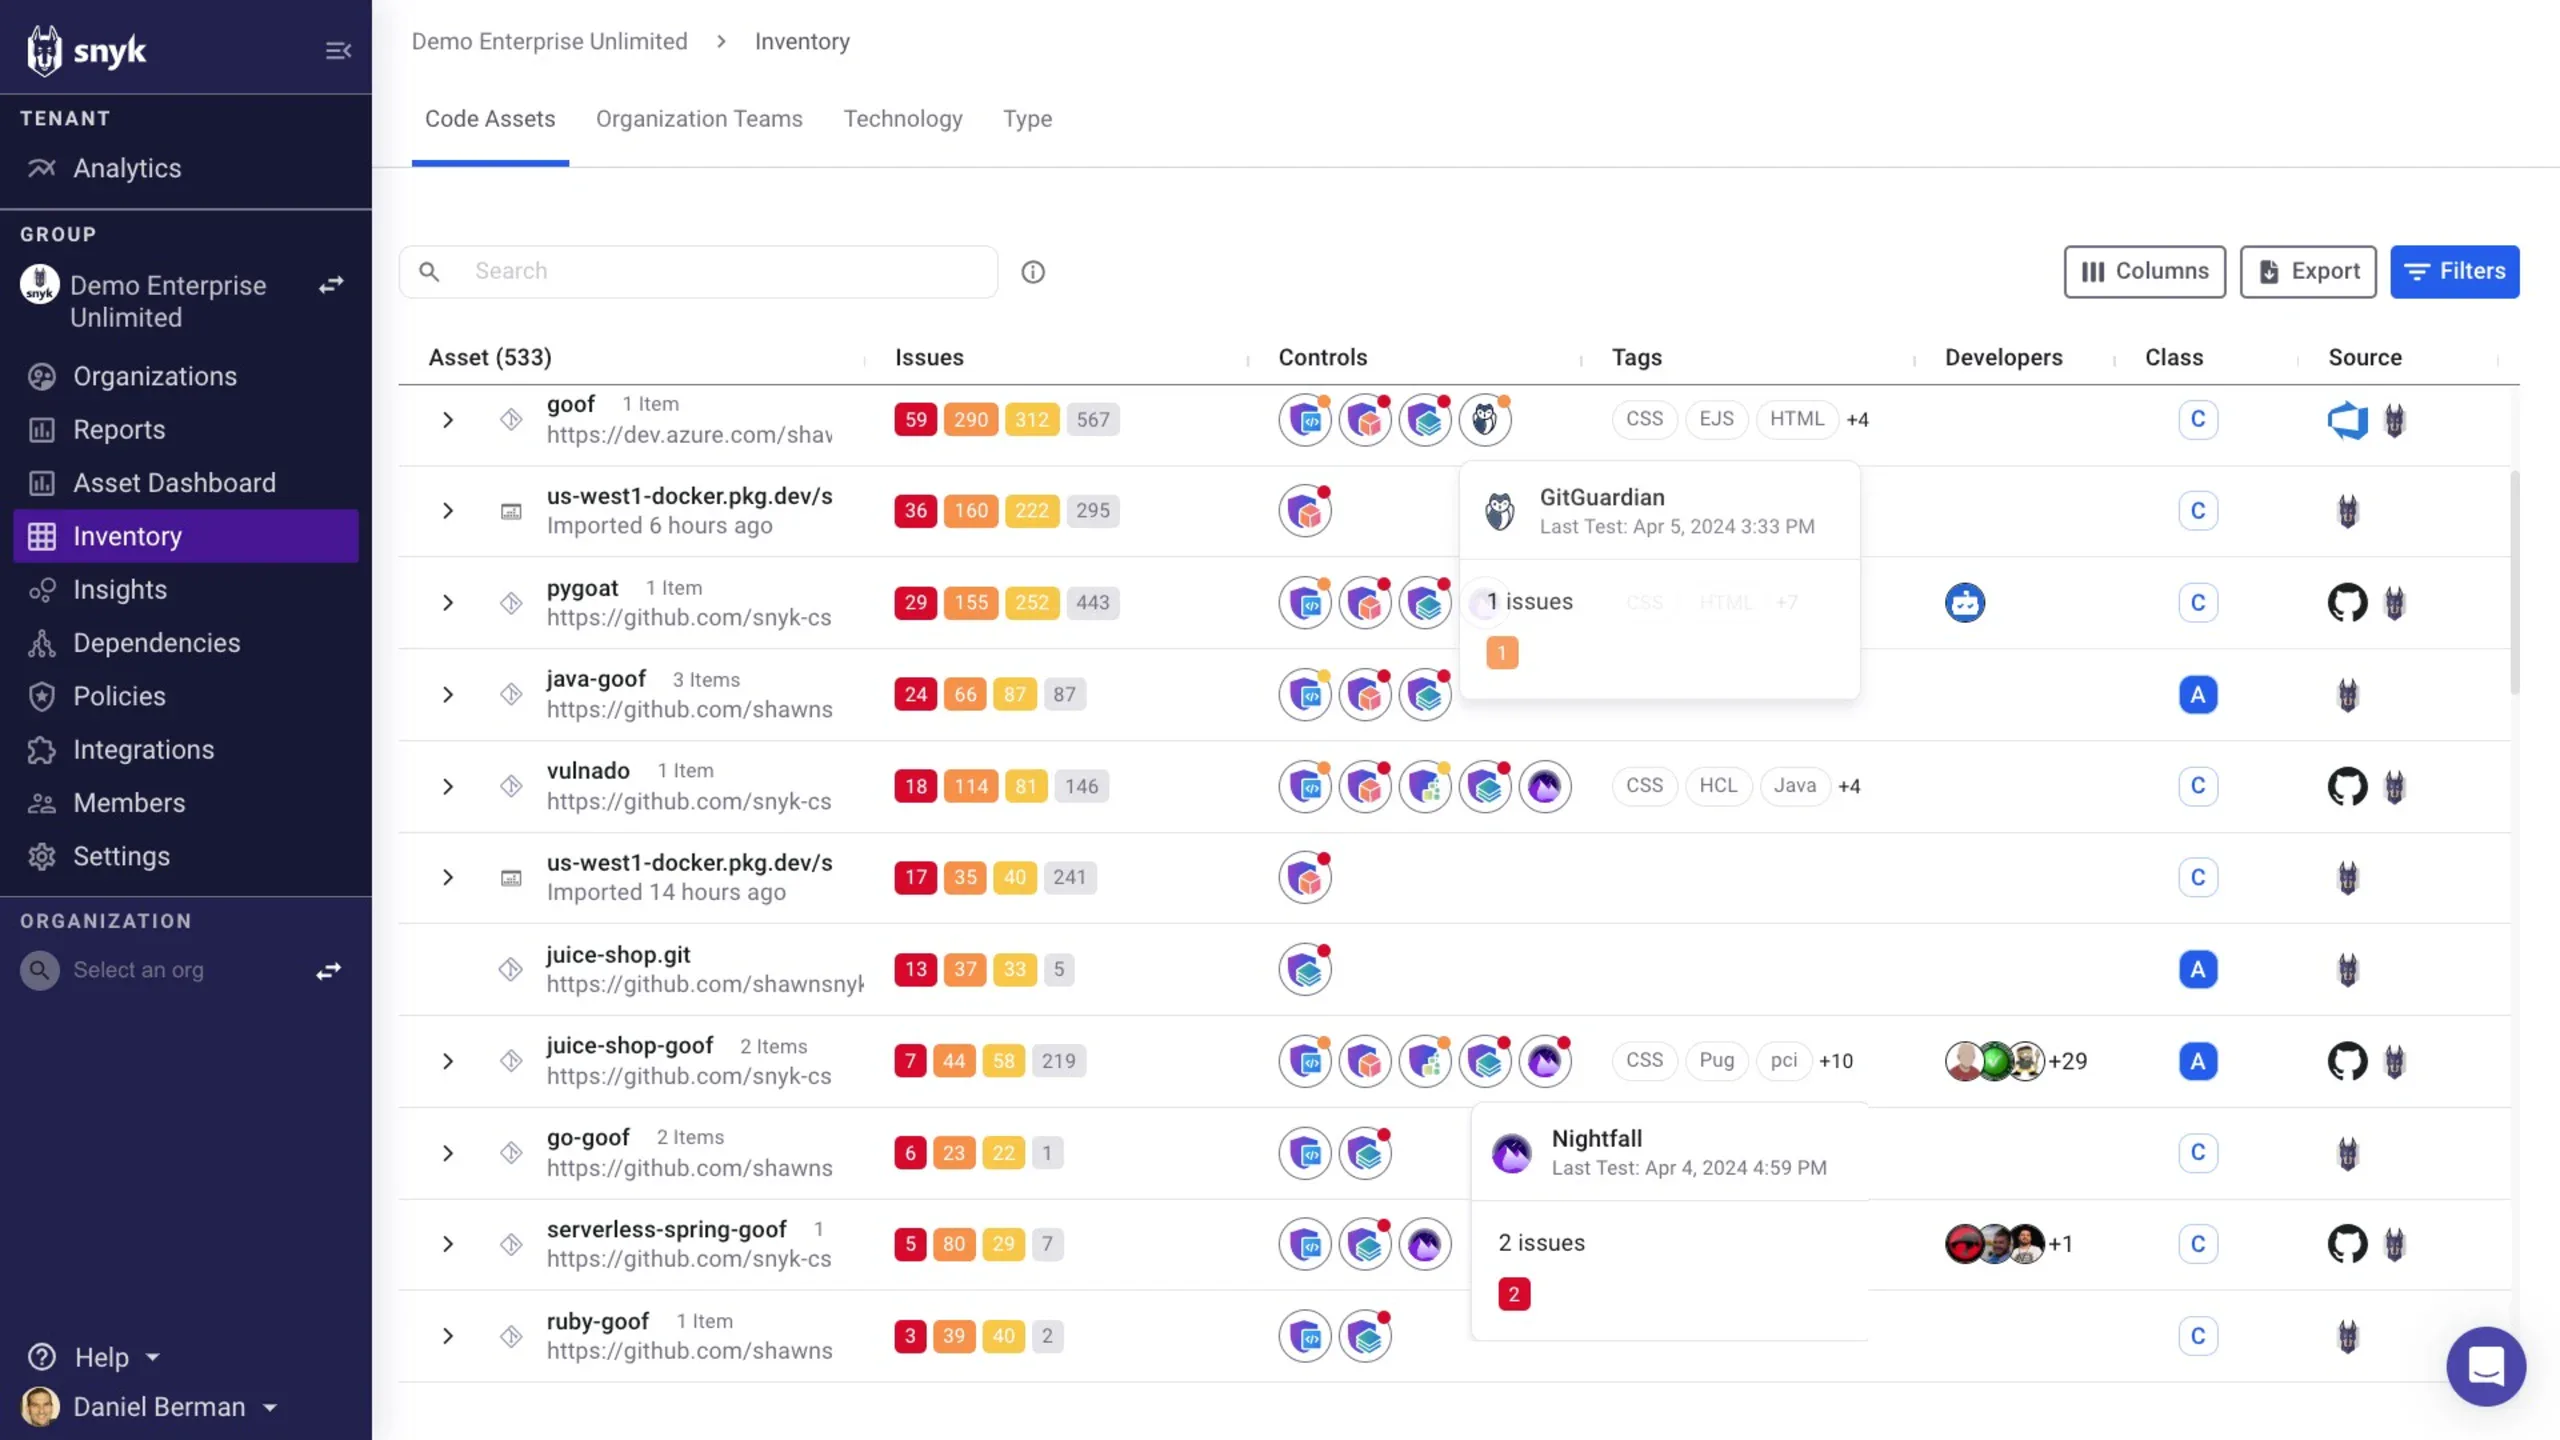2560x1440 pixels.
Task: Switch to the Technology tab
Action: pyautogui.click(x=903, y=119)
